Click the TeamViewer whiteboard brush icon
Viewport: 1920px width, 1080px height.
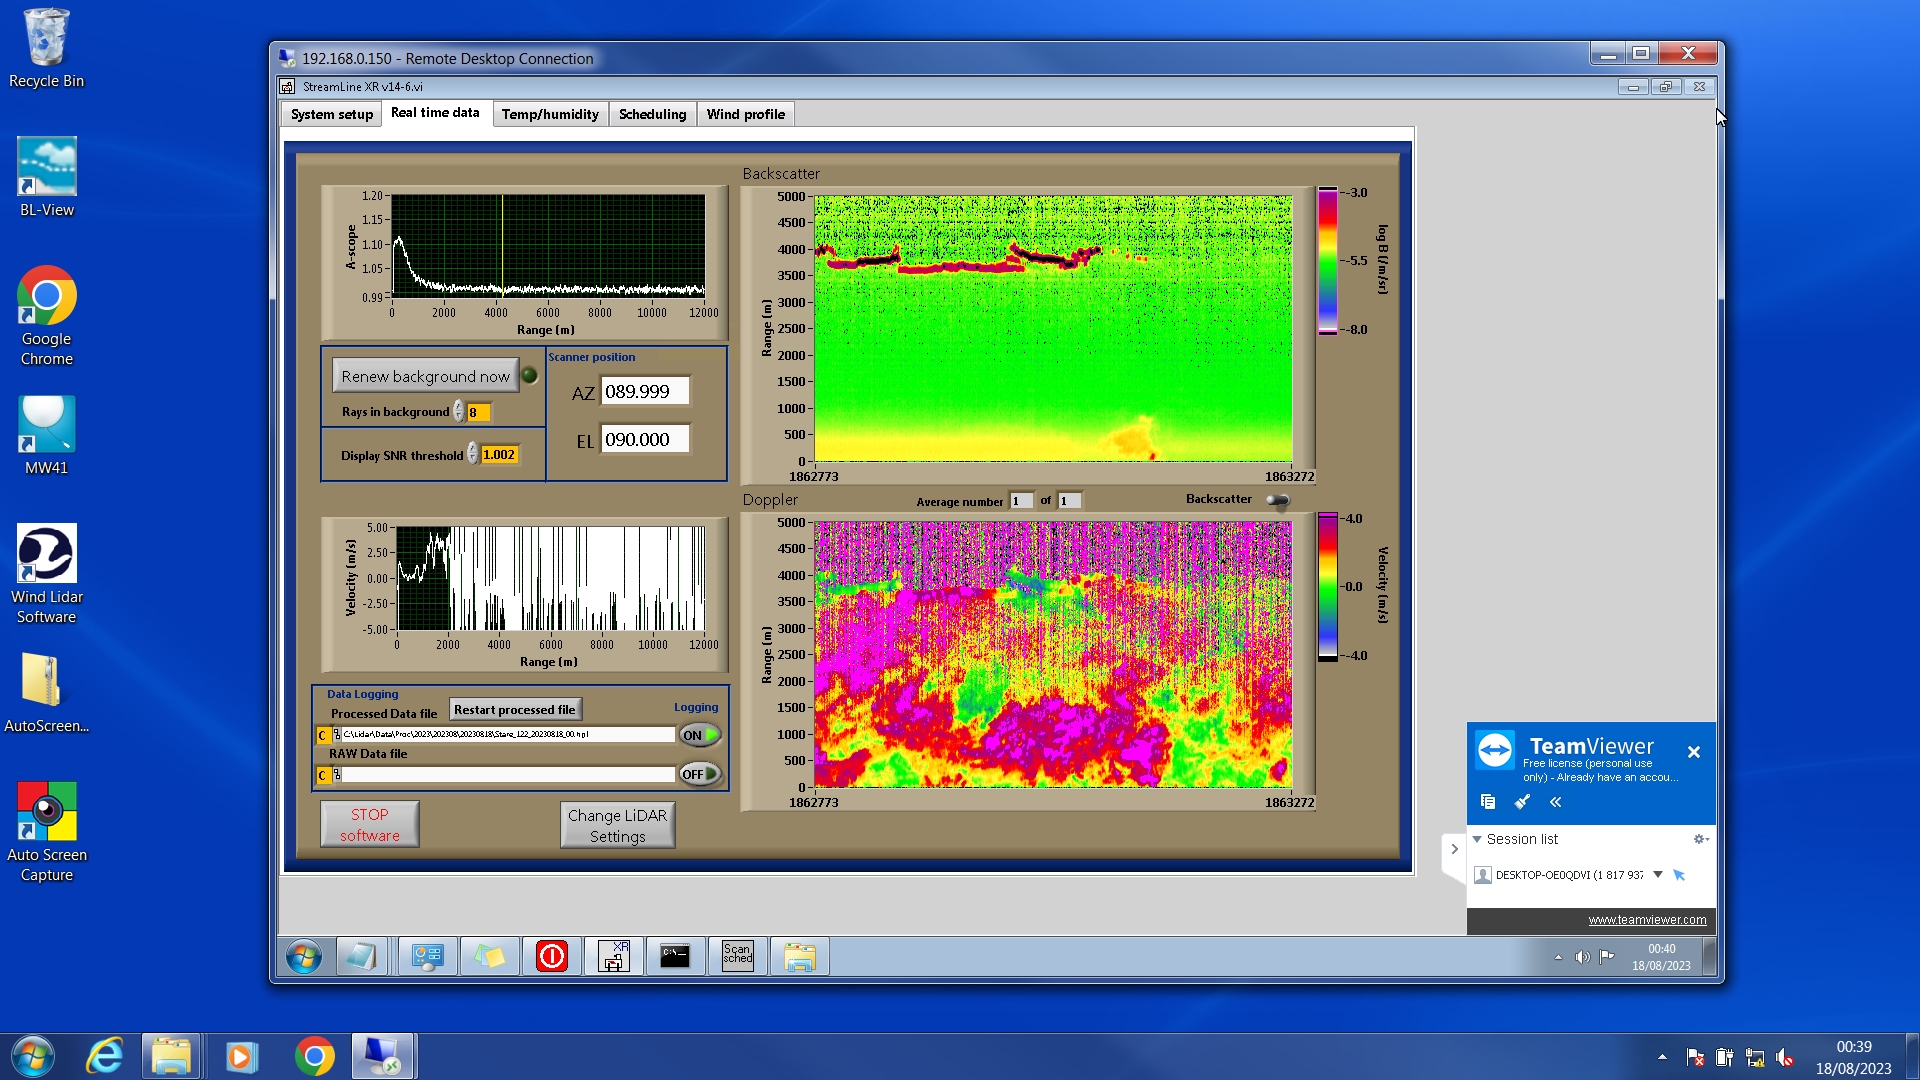[x=1522, y=802]
